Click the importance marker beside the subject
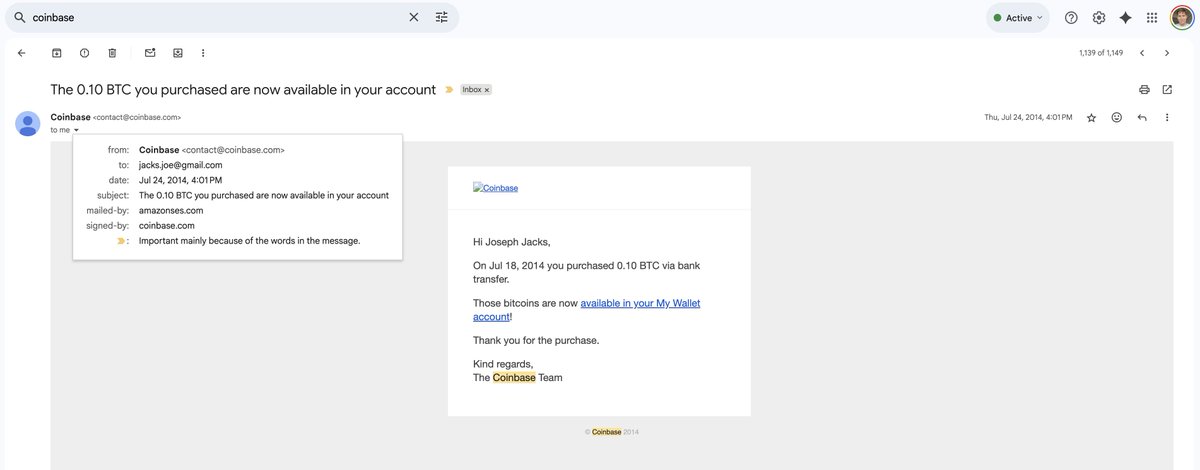Screen dimensions: 1200x470 point(449,90)
